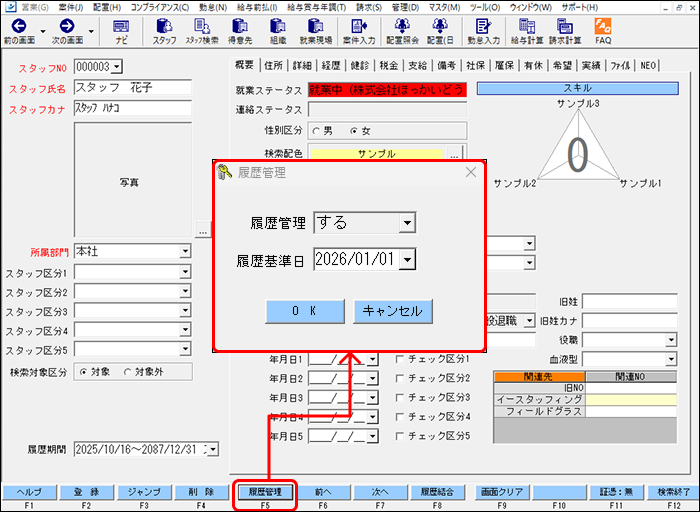Tick the チェック区分5 checkbox
Image resolution: width=700 pixels, height=512 pixels.
(x=400, y=436)
